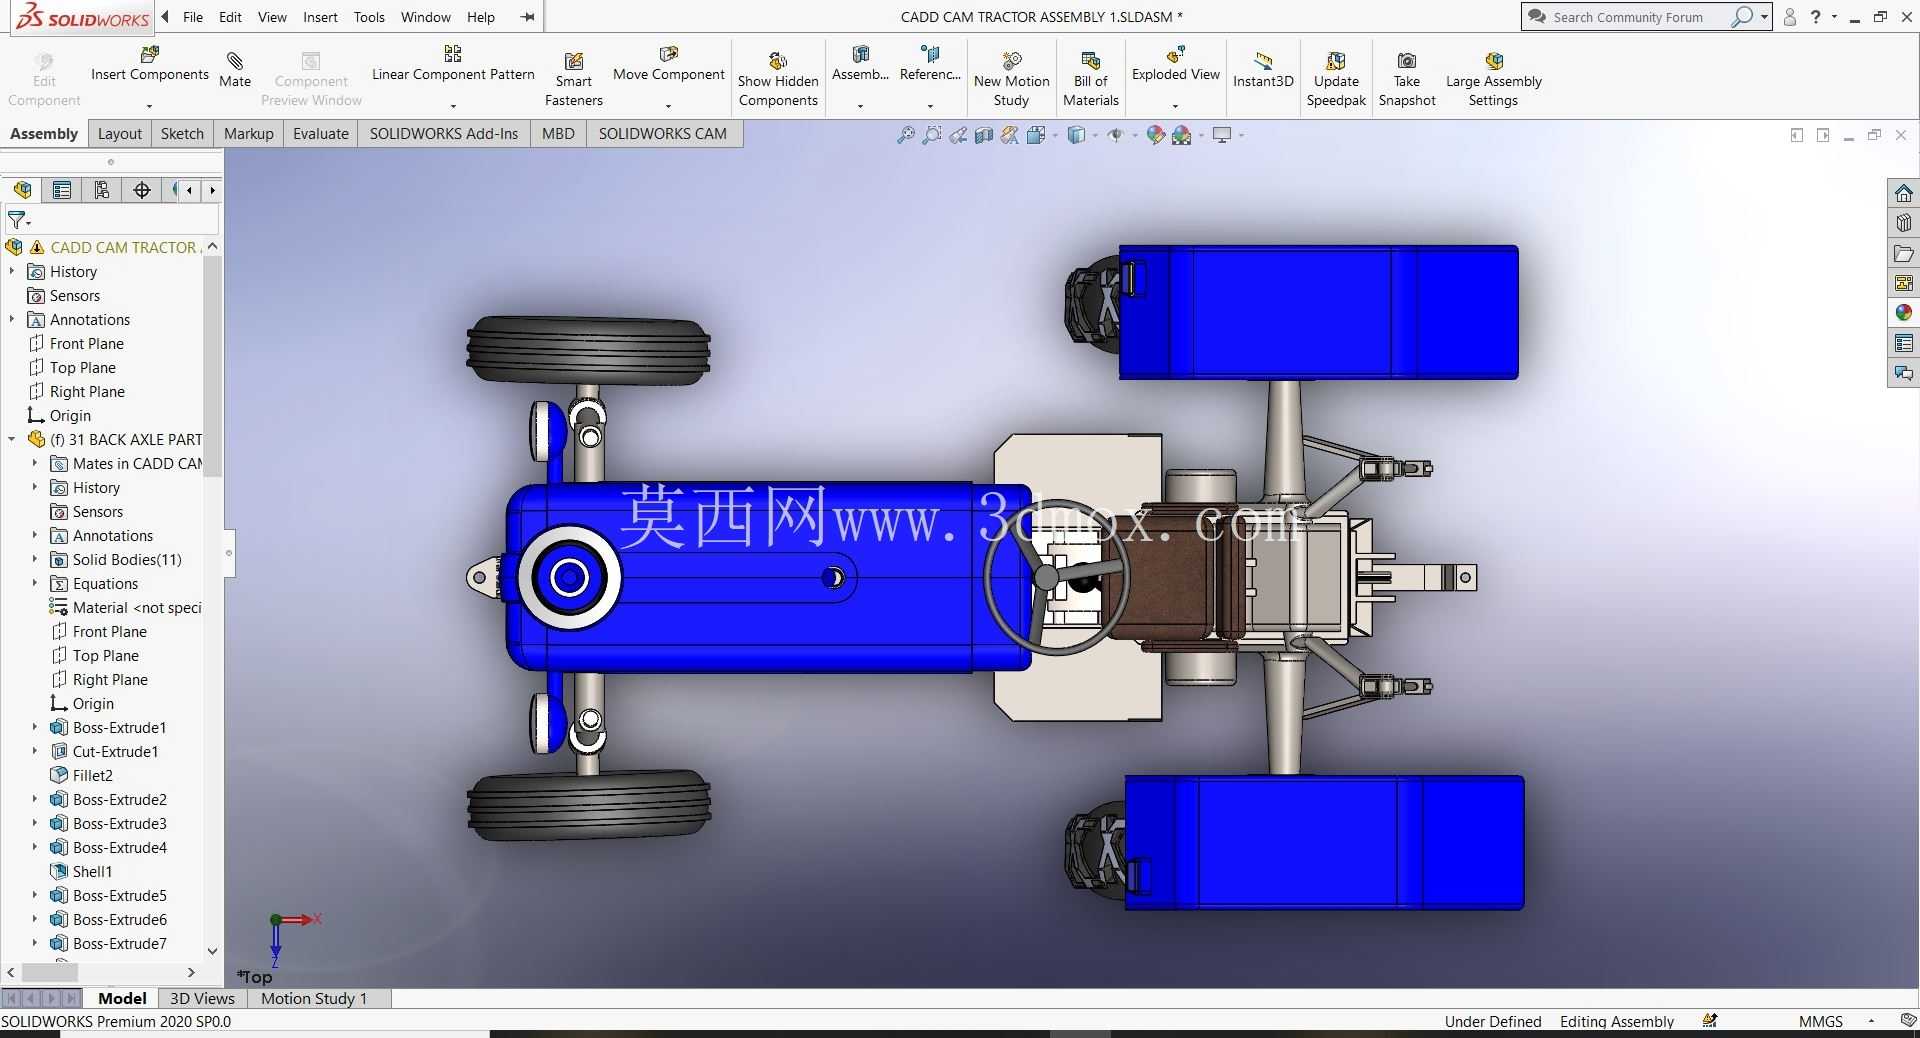The height and width of the screenshot is (1038, 1920).
Task: Open the Edit Appearance tool
Action: click(1156, 135)
